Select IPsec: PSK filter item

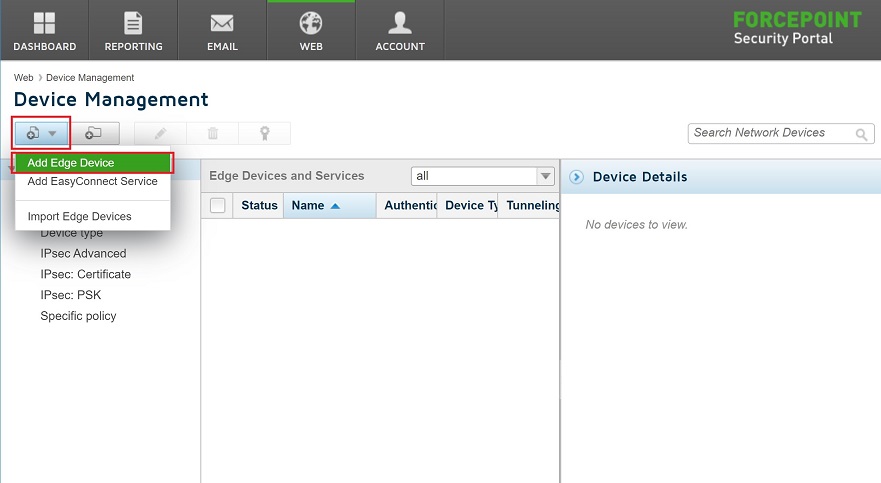click(x=70, y=295)
